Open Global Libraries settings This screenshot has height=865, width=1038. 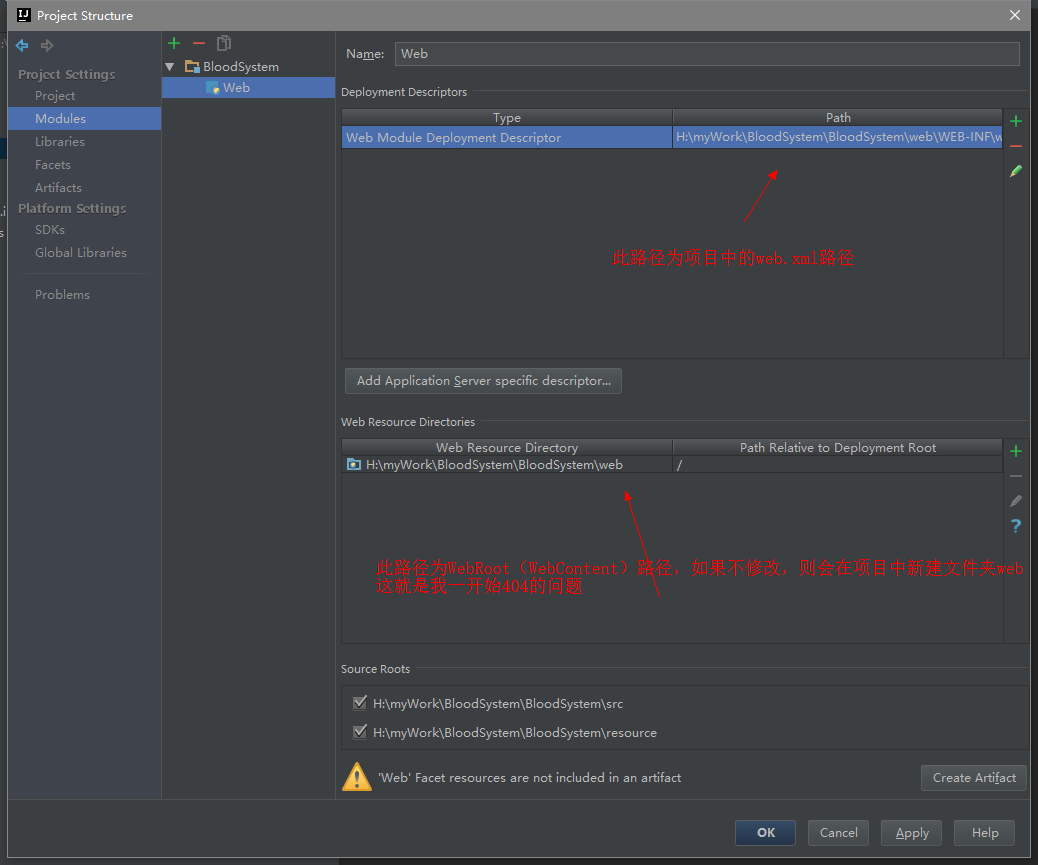pyautogui.click(x=81, y=253)
